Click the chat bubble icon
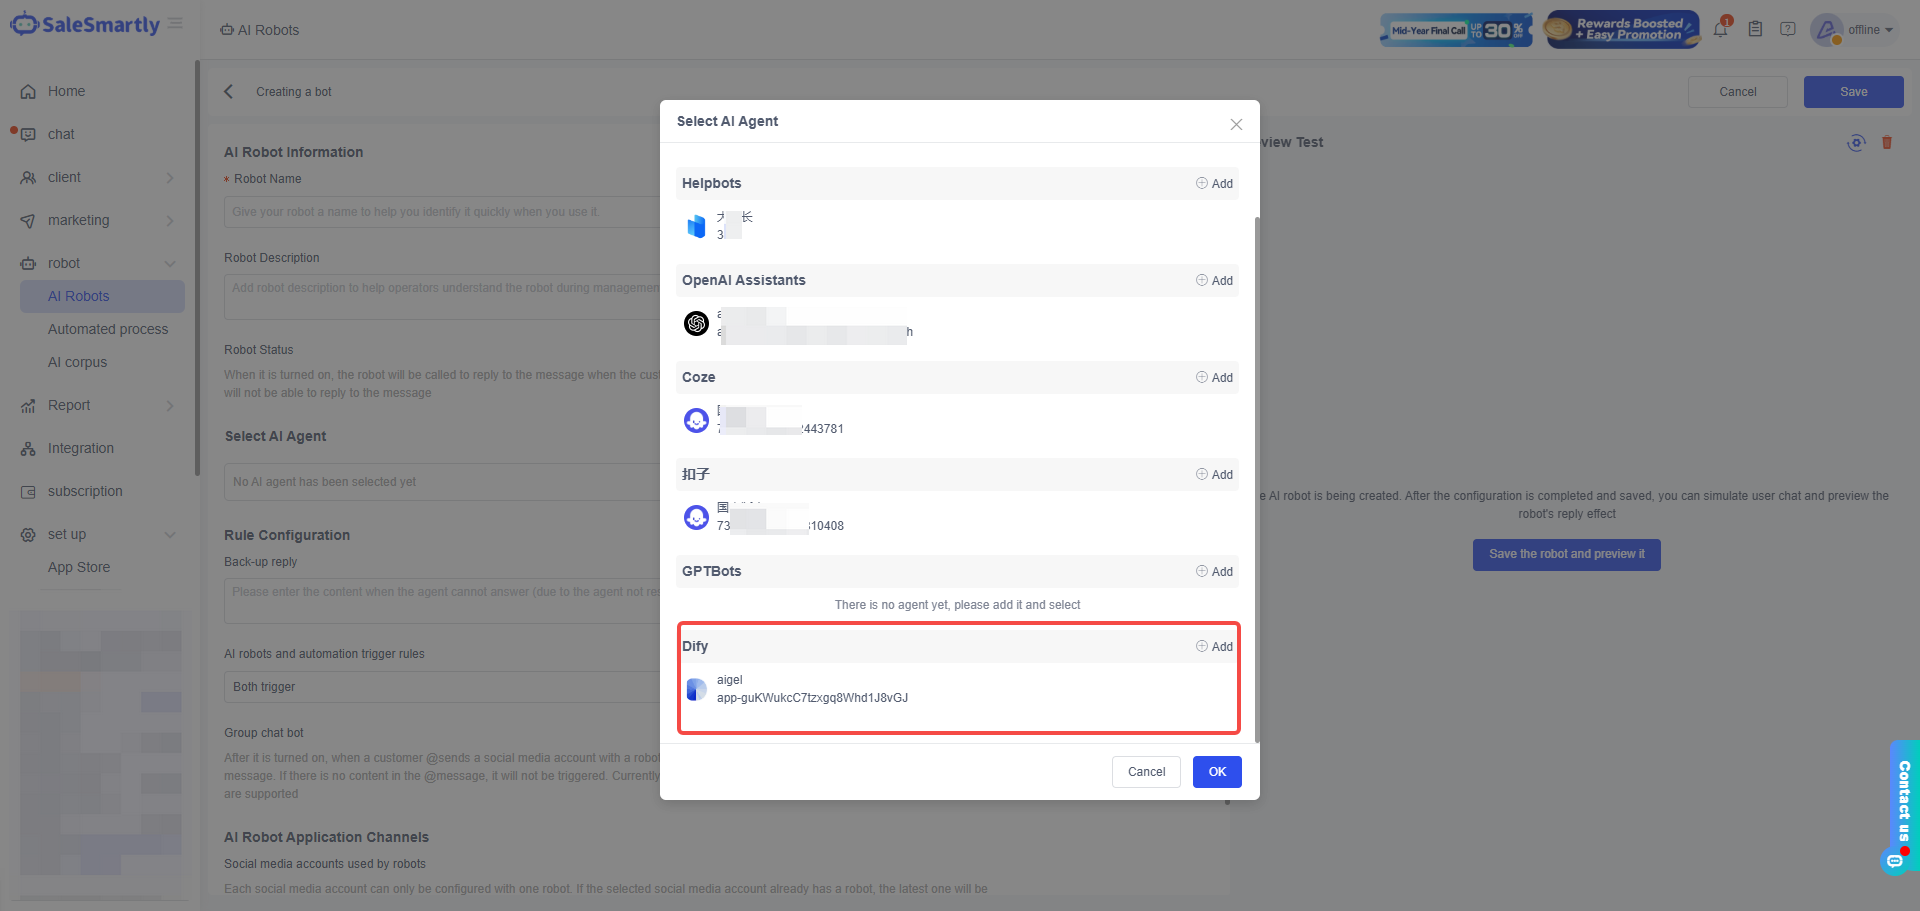This screenshot has width=1920, height=911. click(28, 135)
